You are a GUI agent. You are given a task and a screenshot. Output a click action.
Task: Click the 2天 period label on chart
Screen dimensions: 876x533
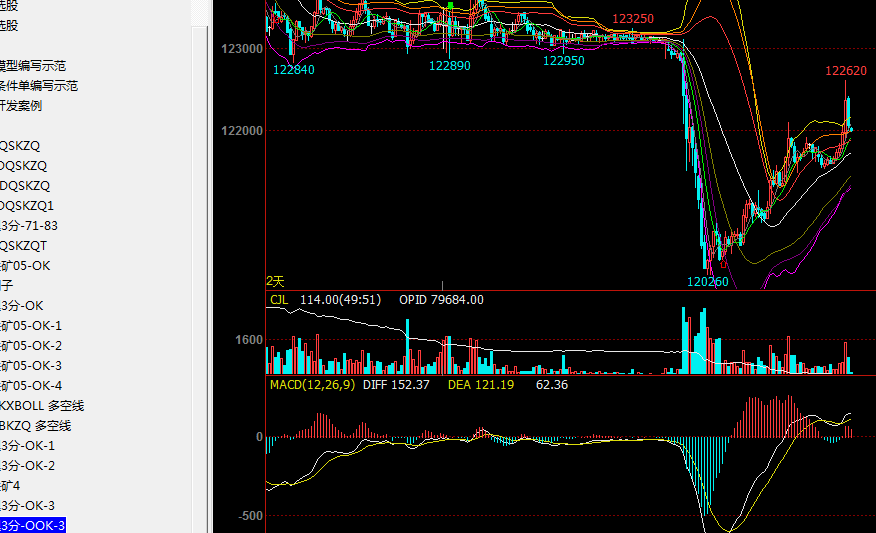pyautogui.click(x=275, y=282)
